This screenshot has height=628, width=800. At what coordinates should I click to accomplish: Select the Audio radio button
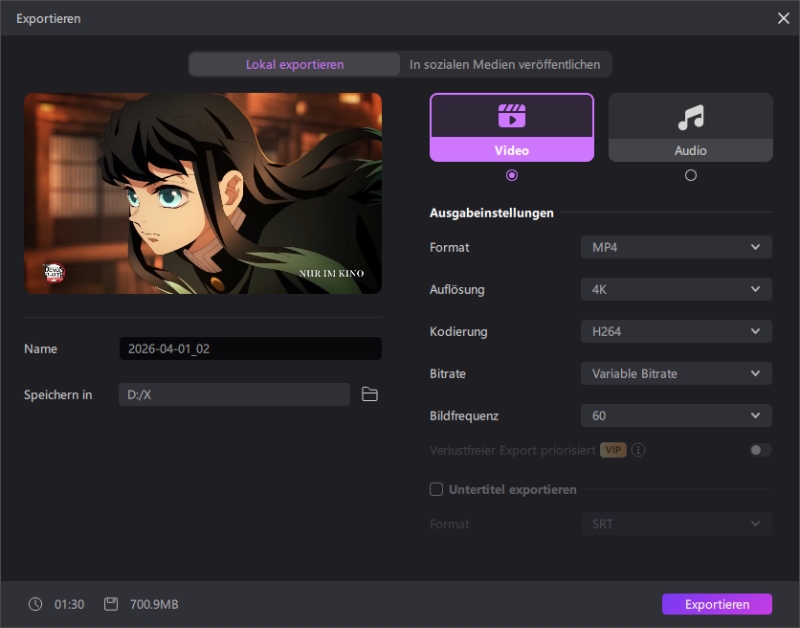[x=690, y=175]
